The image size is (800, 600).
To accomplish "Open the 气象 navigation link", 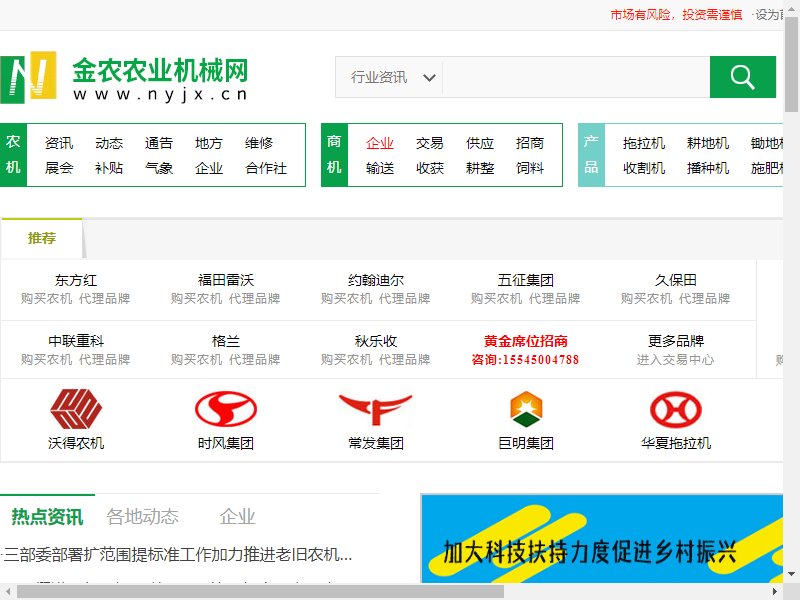I will point(159,168).
